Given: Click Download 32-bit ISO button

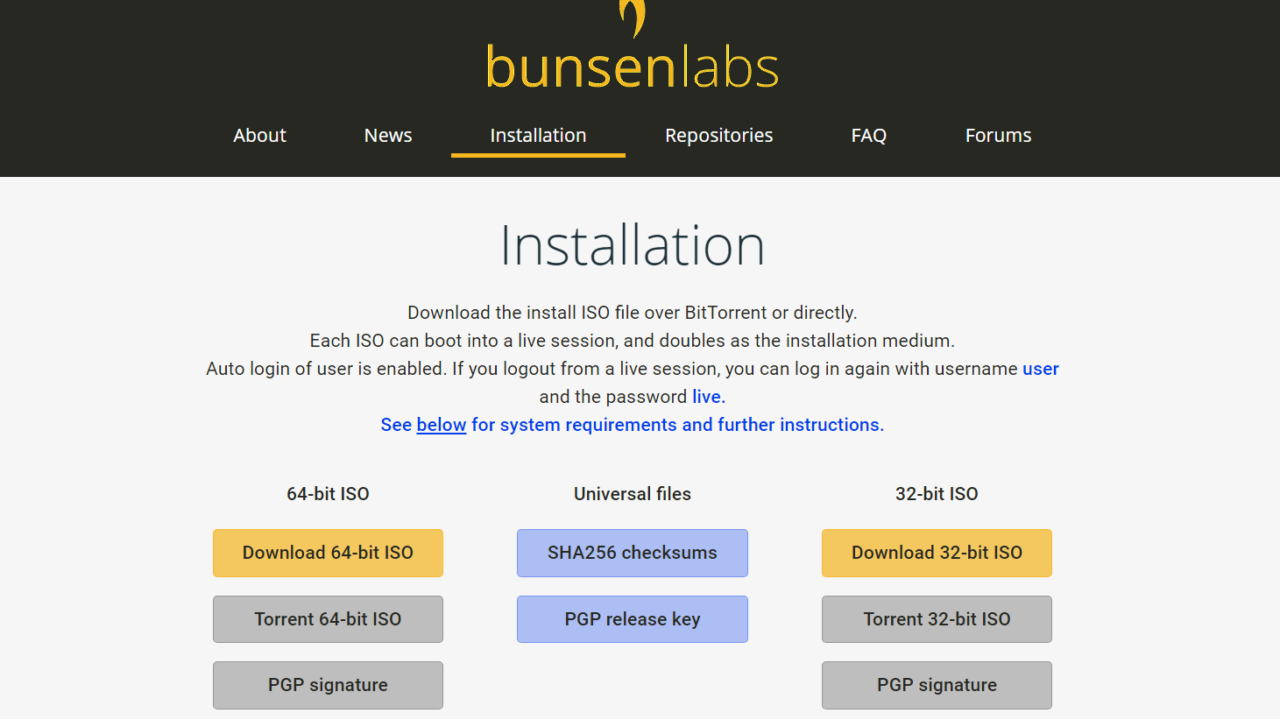Looking at the screenshot, I should [x=937, y=553].
